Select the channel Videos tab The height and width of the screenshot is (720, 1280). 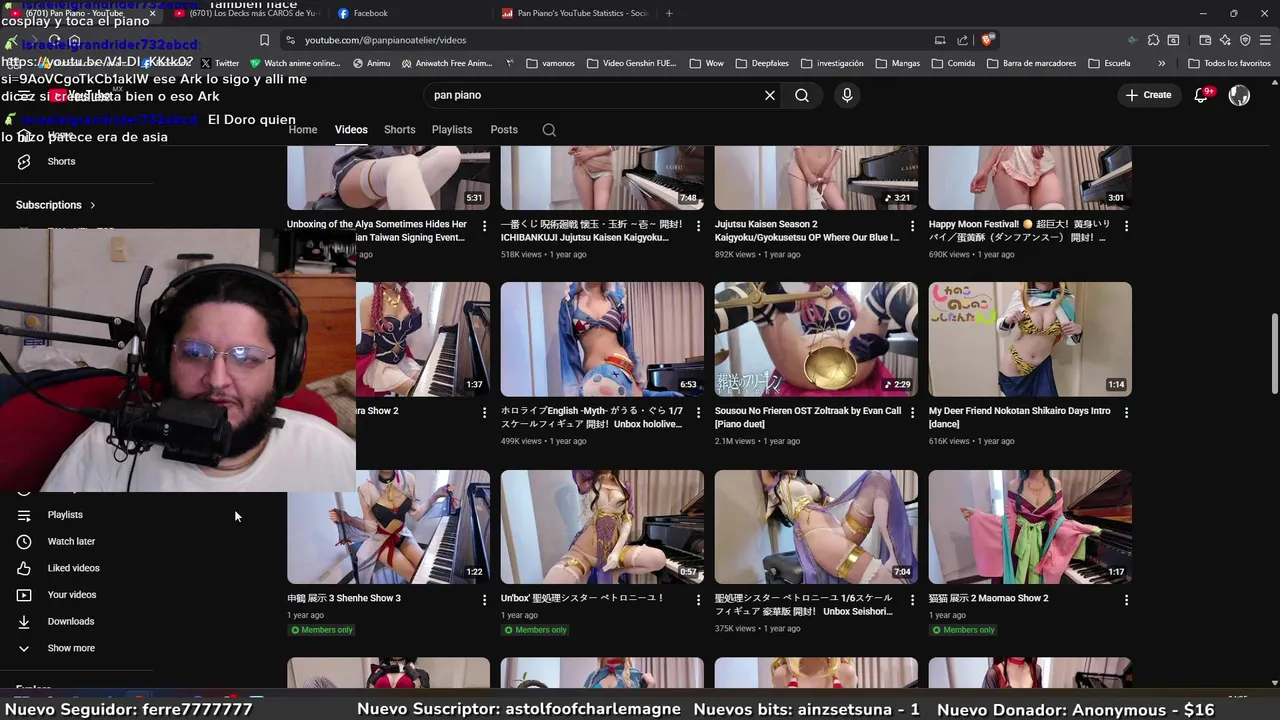tap(351, 130)
